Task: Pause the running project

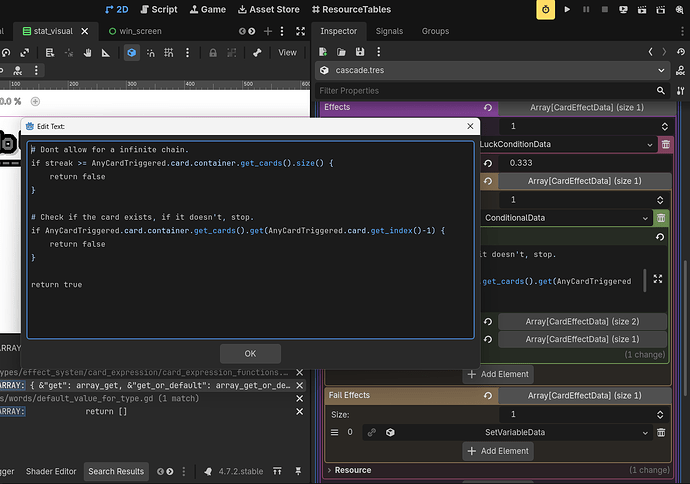Action: point(586,9)
